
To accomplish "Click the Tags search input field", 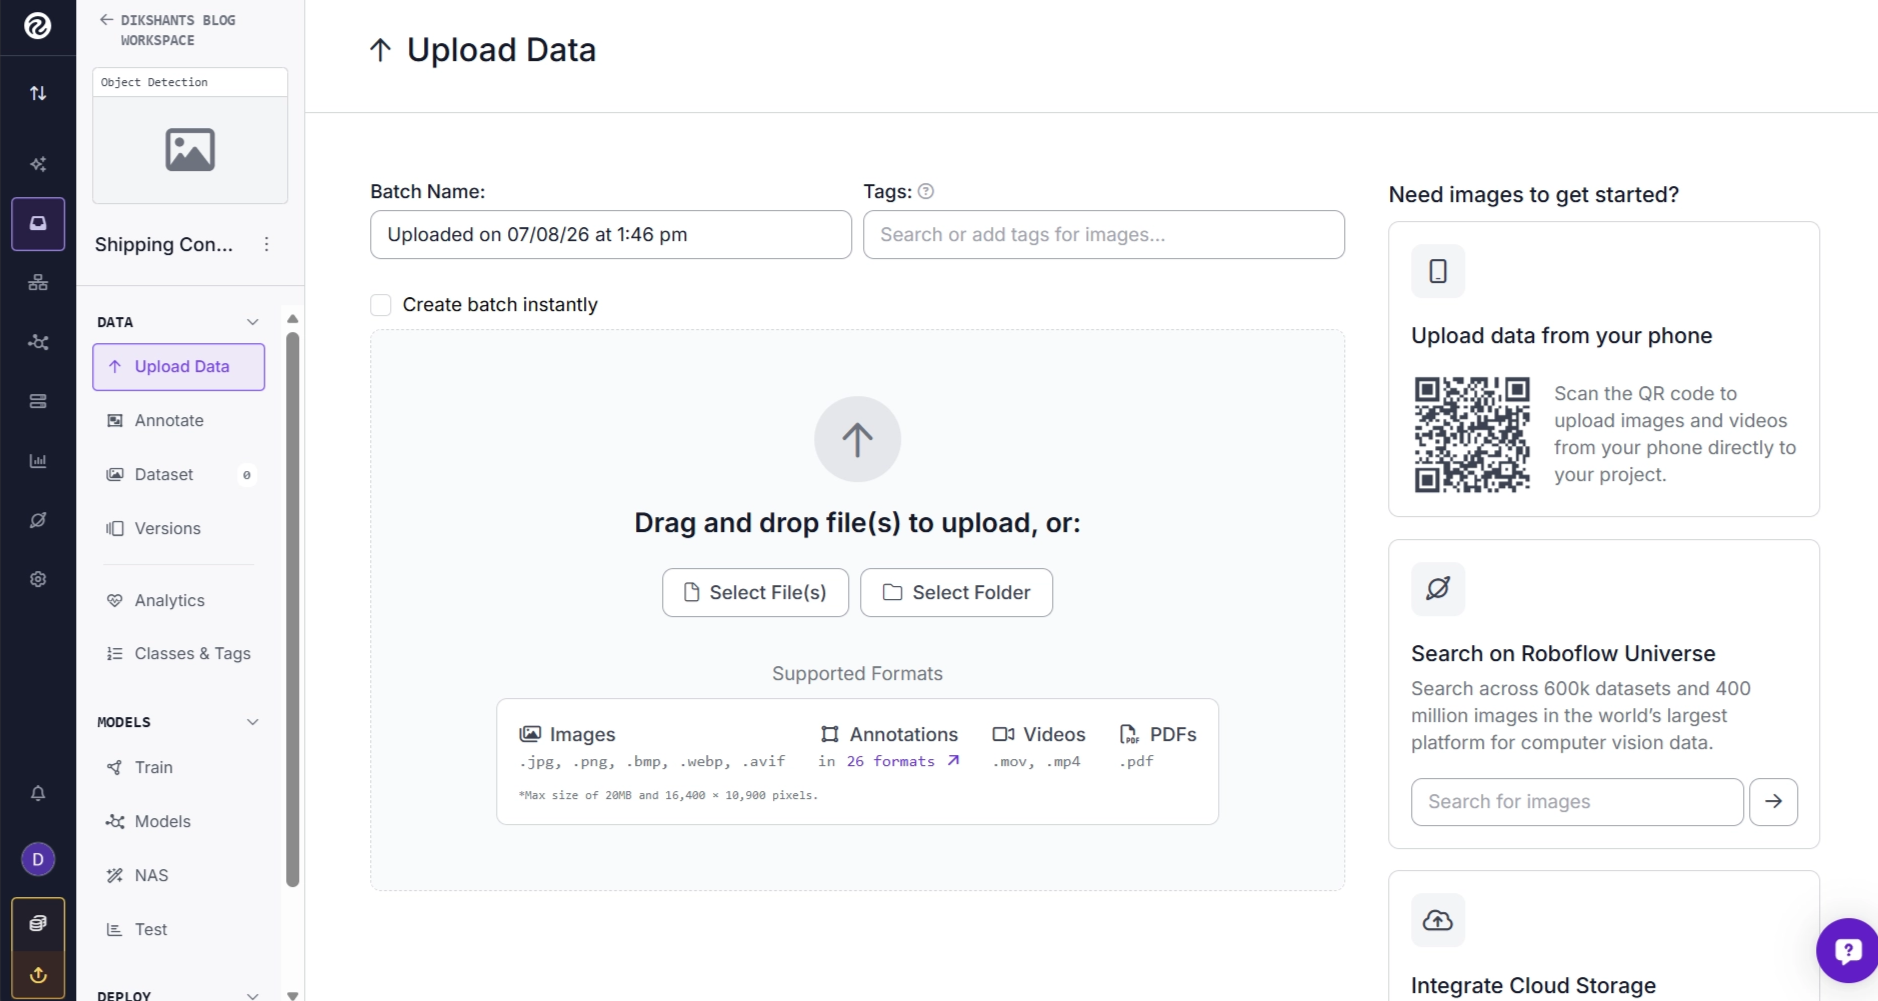I will point(1104,235).
